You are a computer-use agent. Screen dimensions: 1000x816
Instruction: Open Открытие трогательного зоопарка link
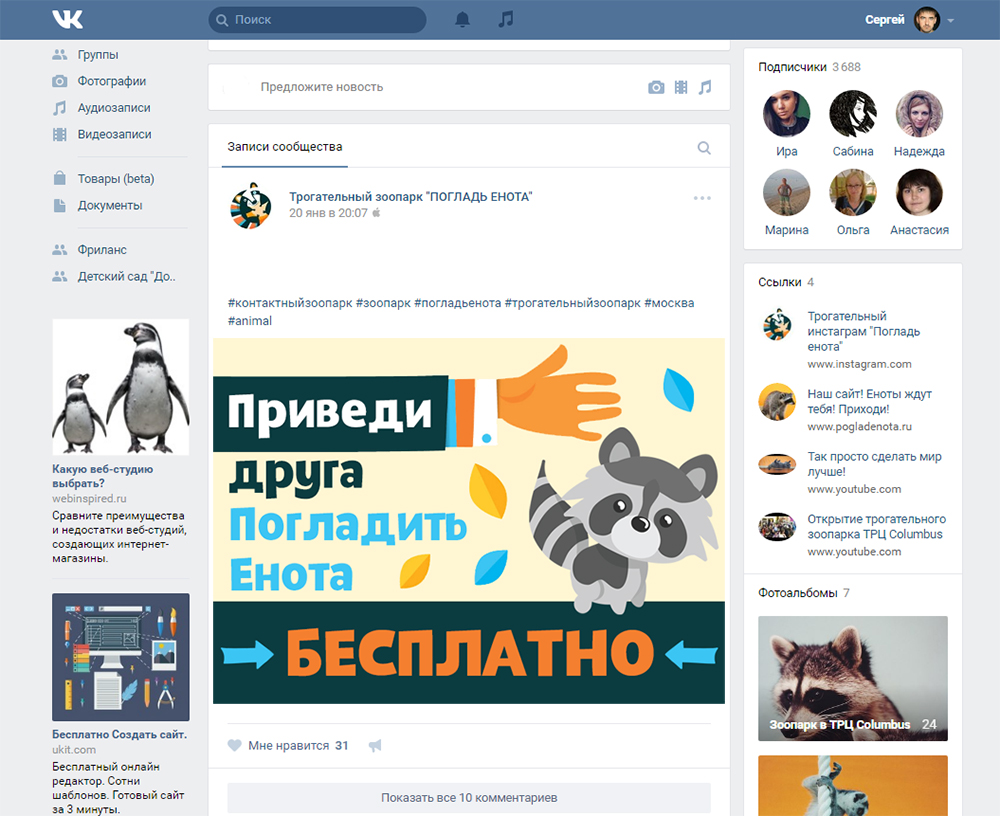[876, 526]
